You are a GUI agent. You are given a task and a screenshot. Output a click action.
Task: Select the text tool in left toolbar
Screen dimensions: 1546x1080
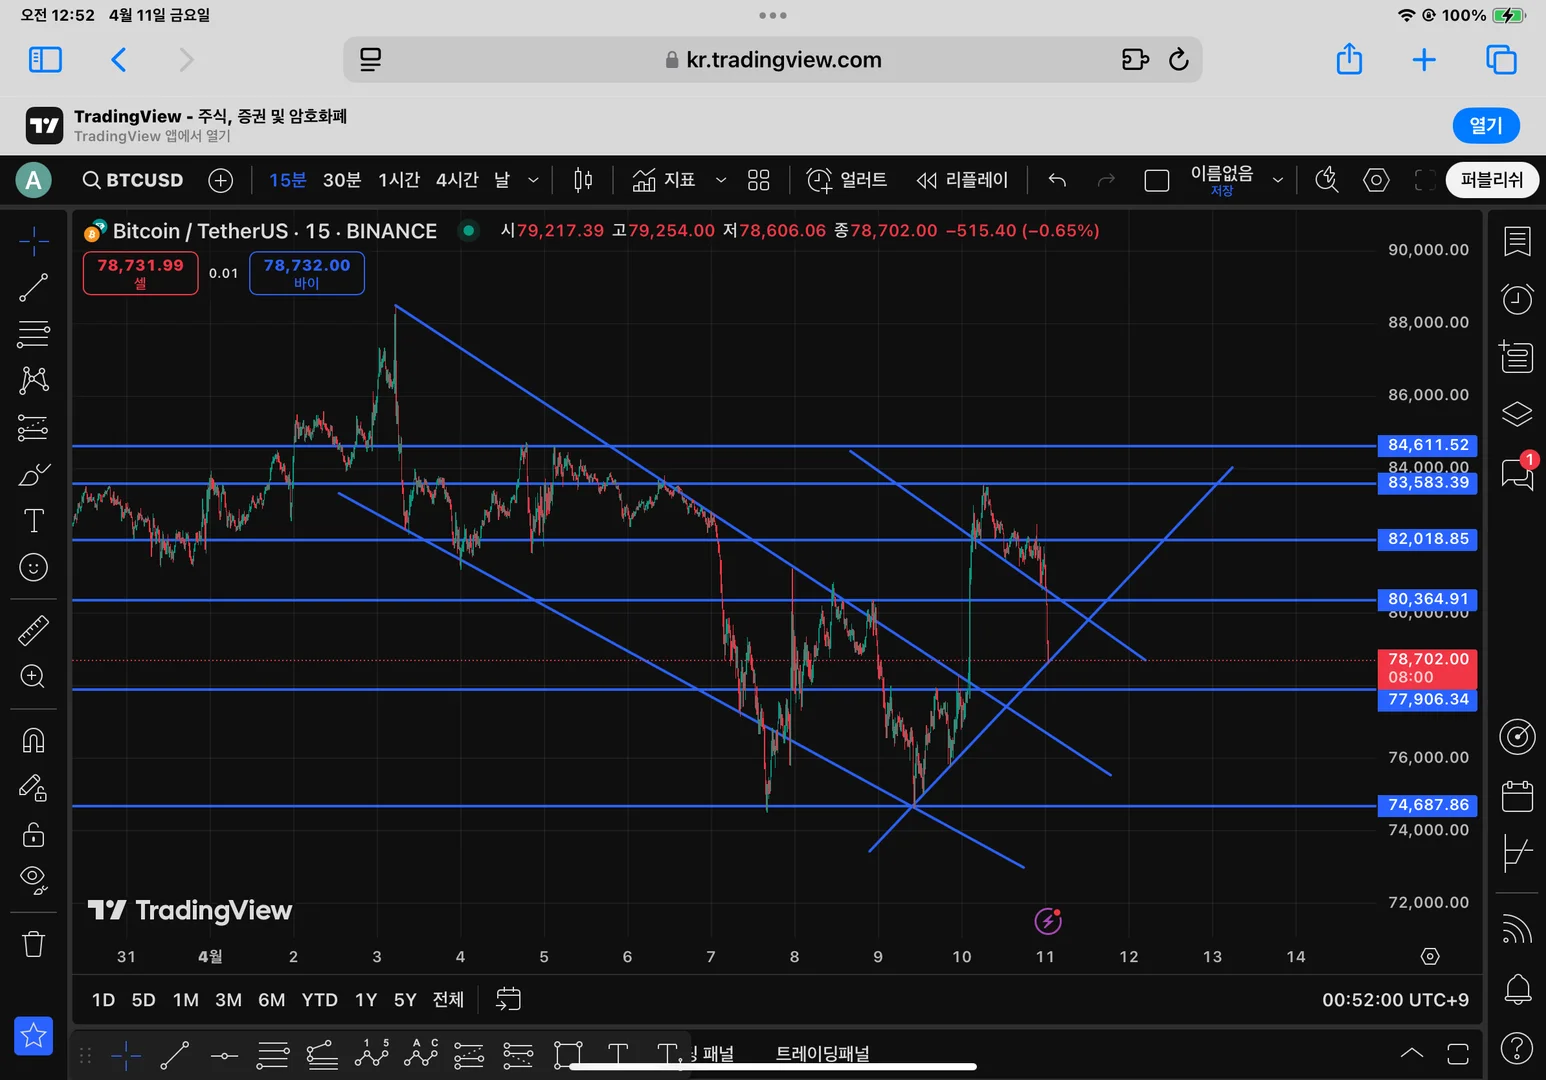tap(33, 520)
